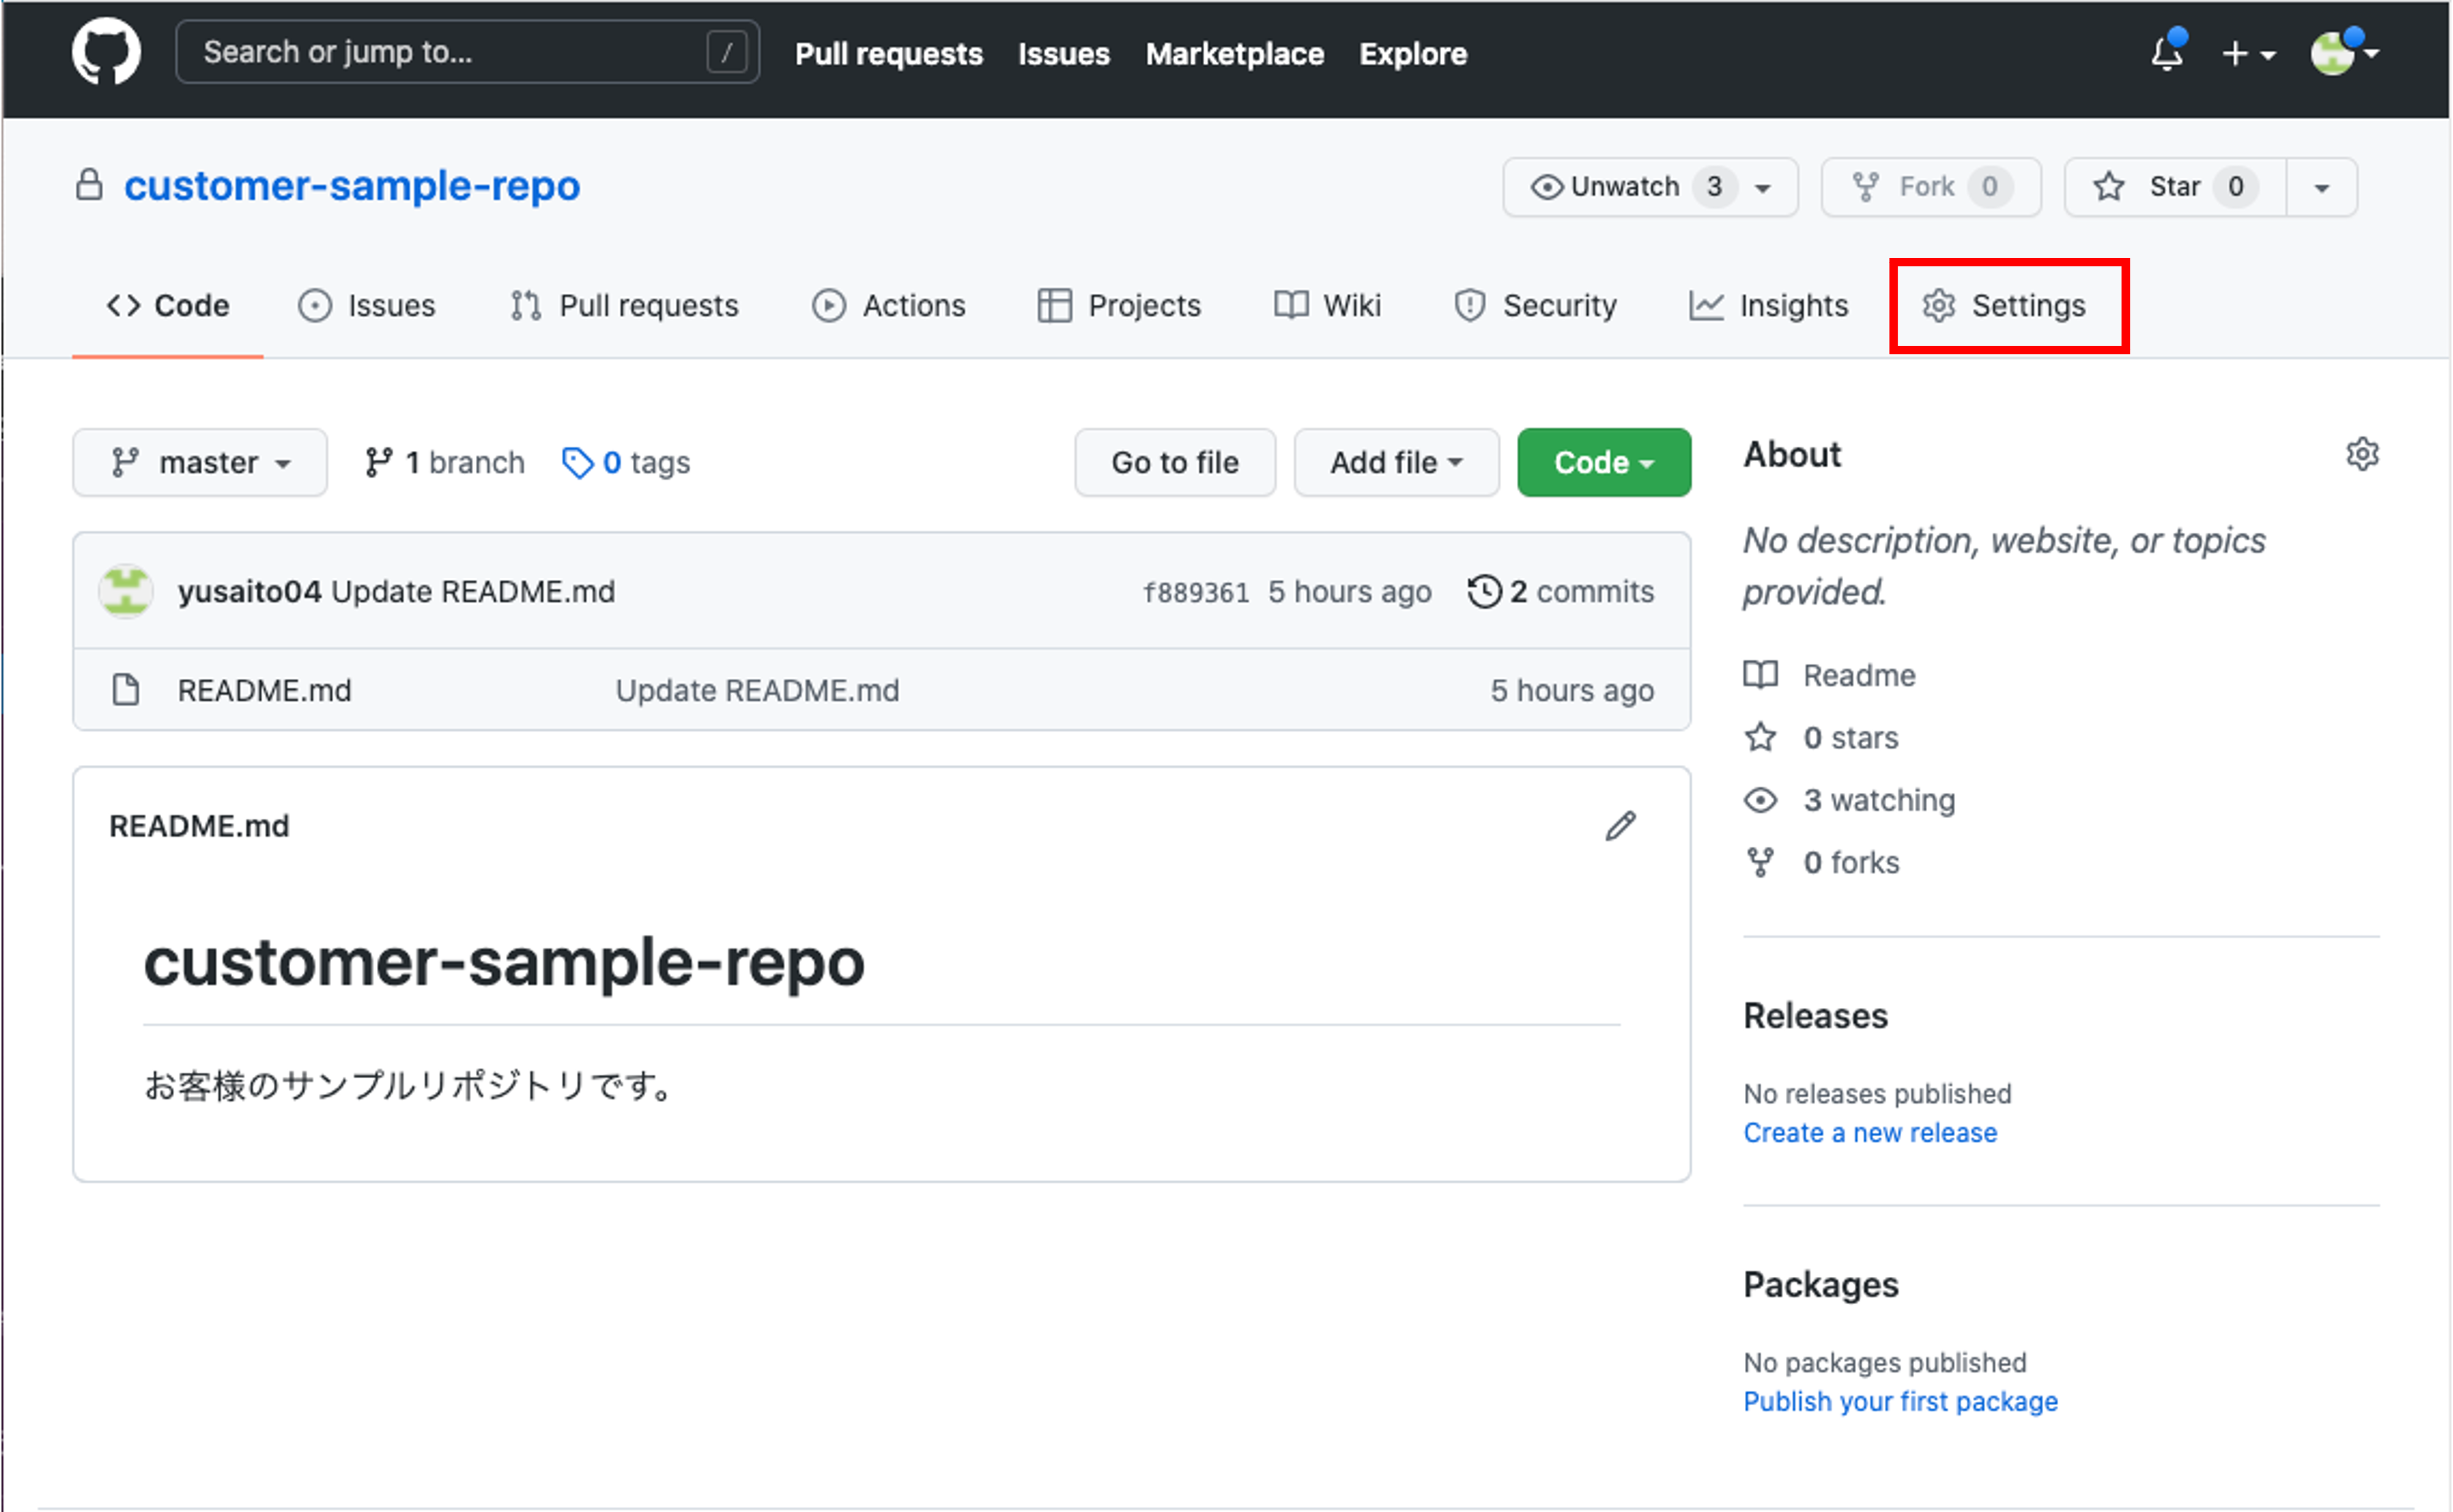The height and width of the screenshot is (1512, 2453).
Task: Open the customer-sample-repo title link
Action: click(352, 186)
